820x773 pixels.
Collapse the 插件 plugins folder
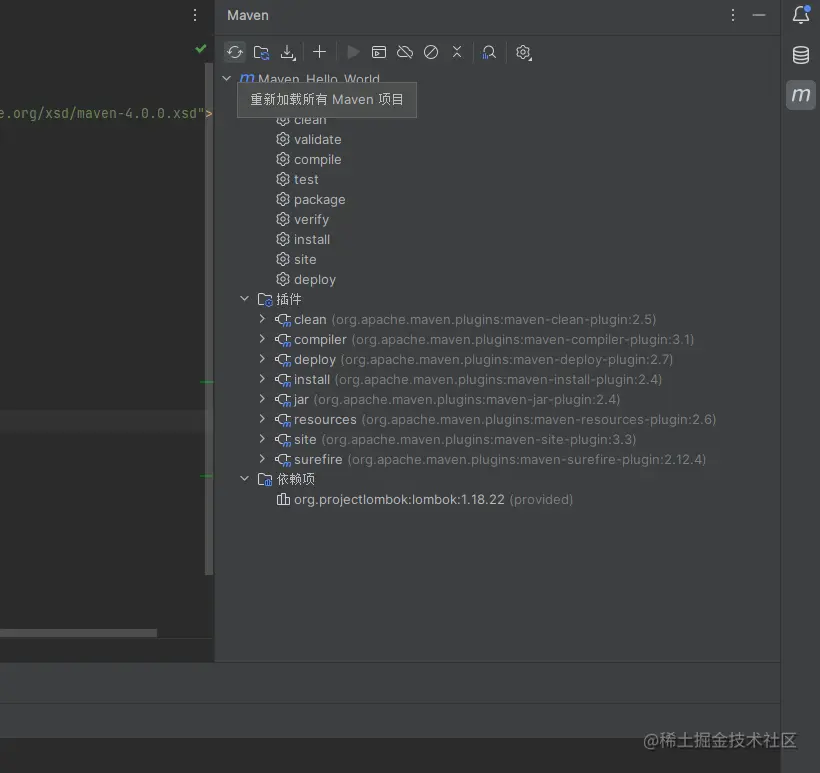click(x=244, y=299)
